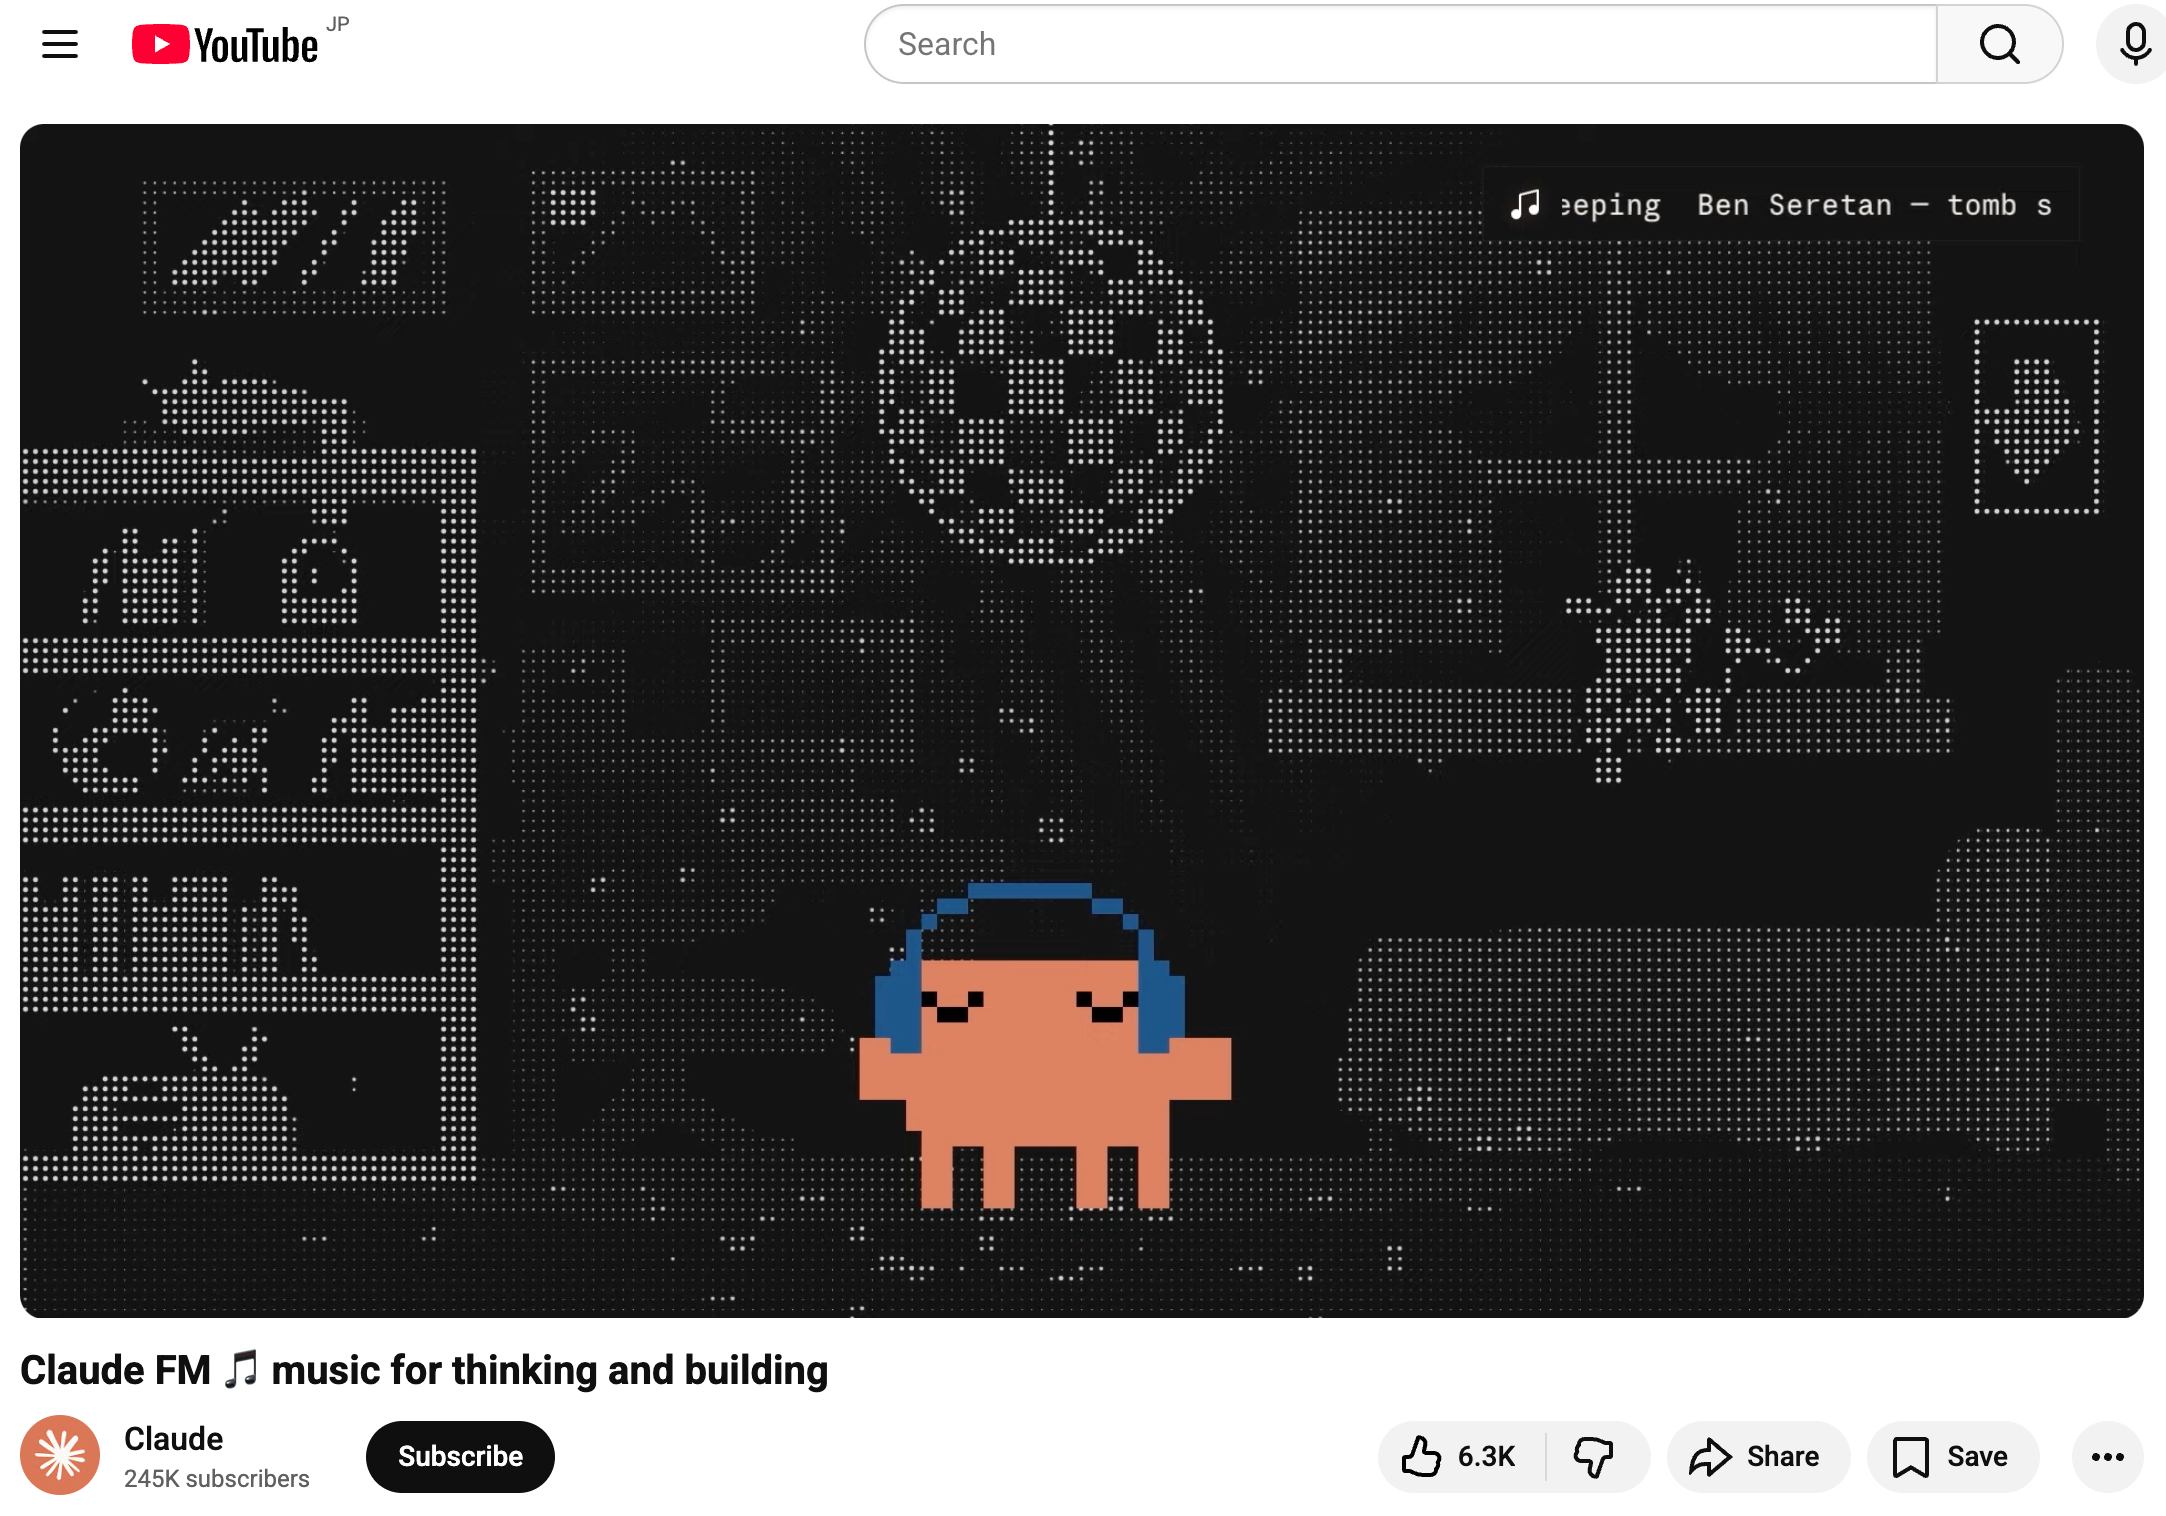Click the now-playing song overlay
The width and height of the screenshot is (2166, 1516).
click(x=1781, y=205)
